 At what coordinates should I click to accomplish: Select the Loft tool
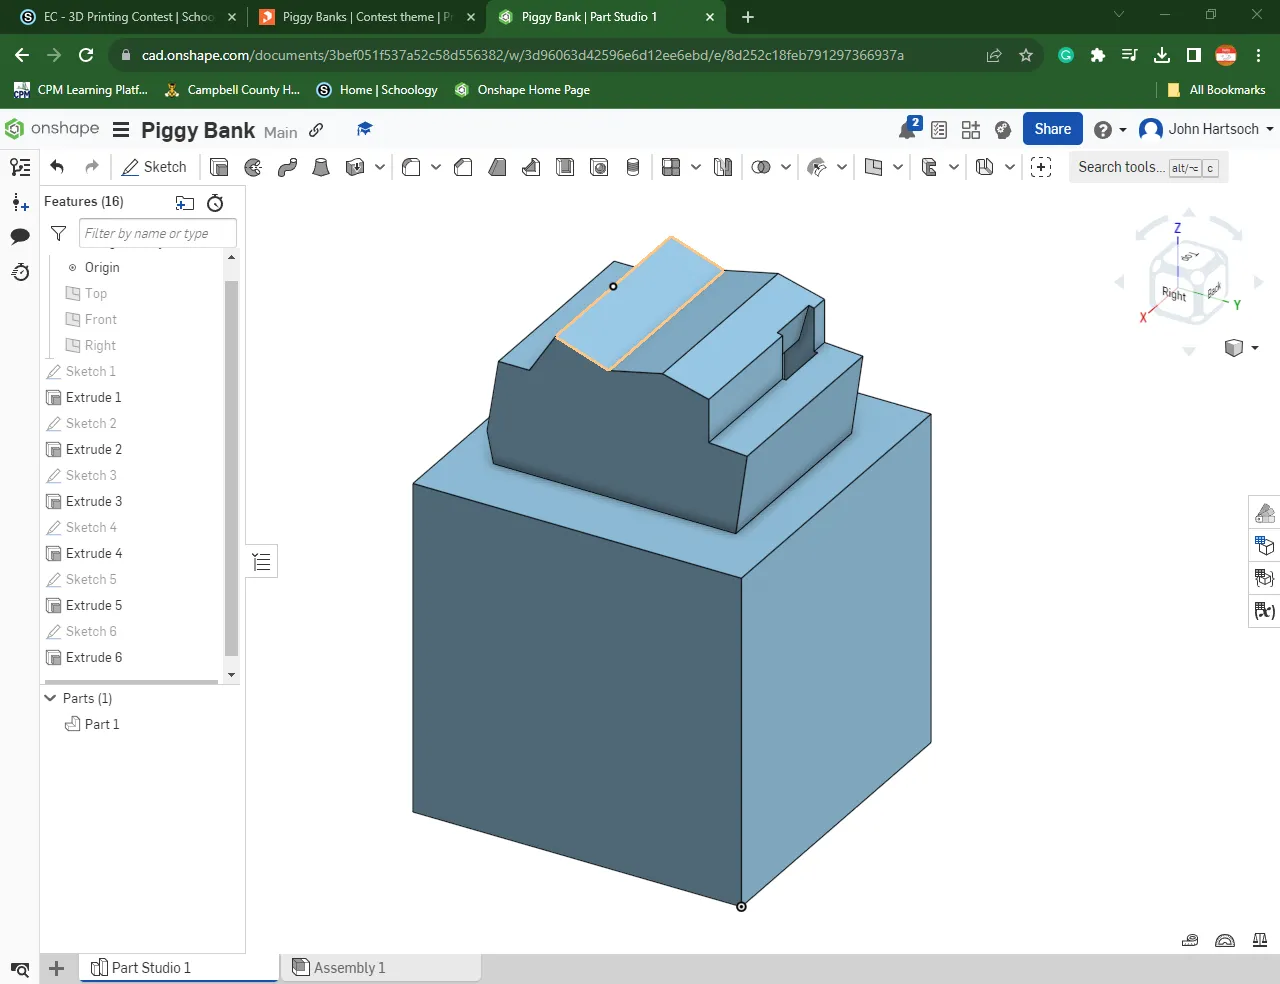coord(321,167)
